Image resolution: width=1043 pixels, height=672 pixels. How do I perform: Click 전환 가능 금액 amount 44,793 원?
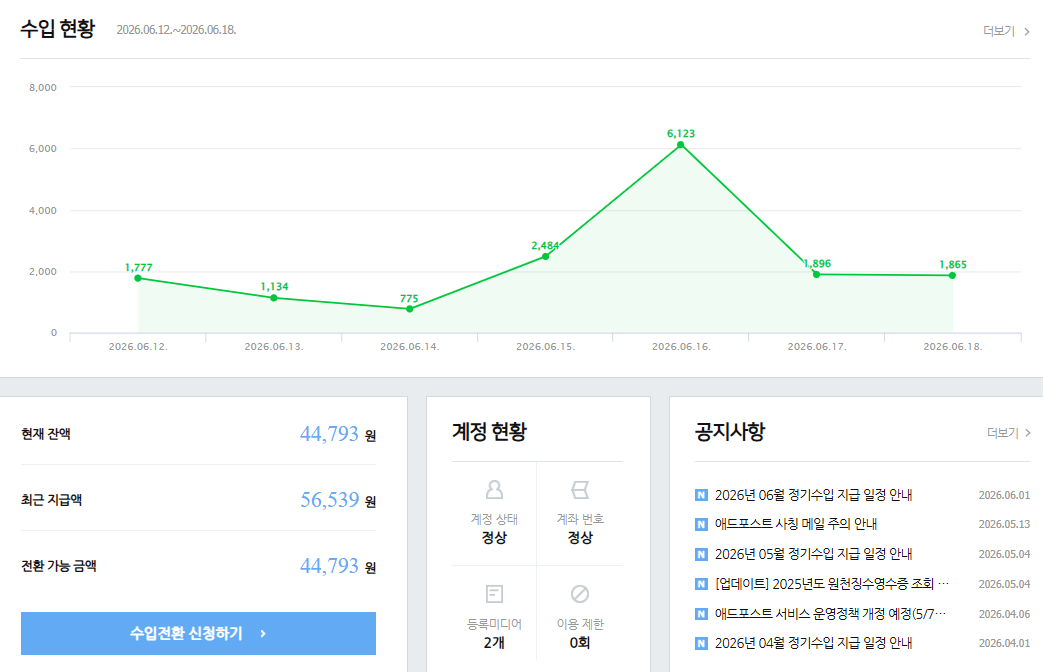(x=338, y=566)
